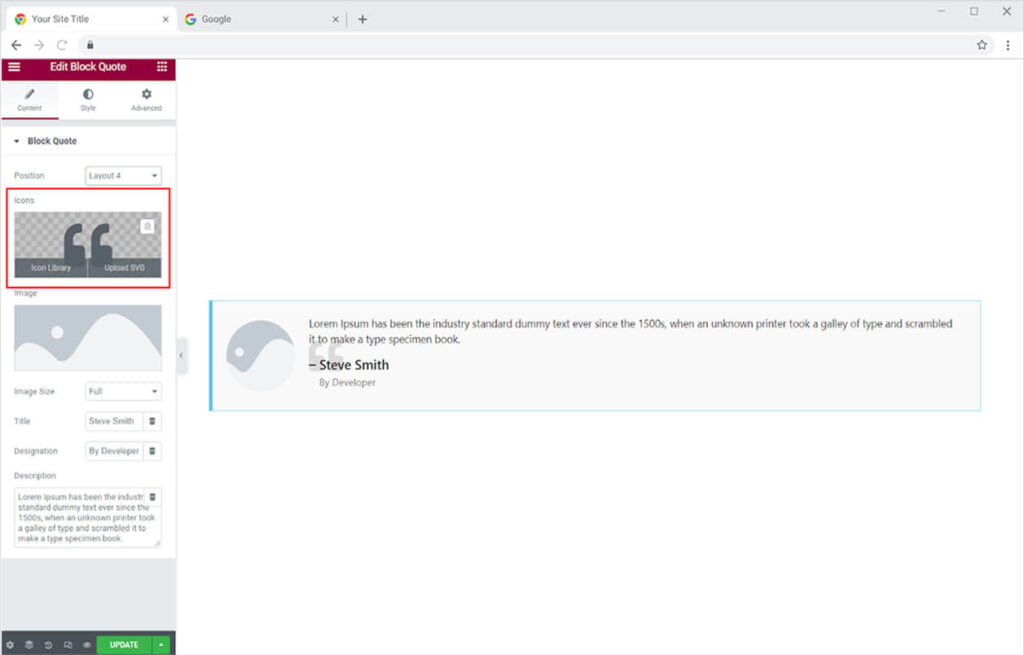Screen dimensions: 1024x655
Task: Click the dynamic tags icon beside Title field
Action: [152, 421]
